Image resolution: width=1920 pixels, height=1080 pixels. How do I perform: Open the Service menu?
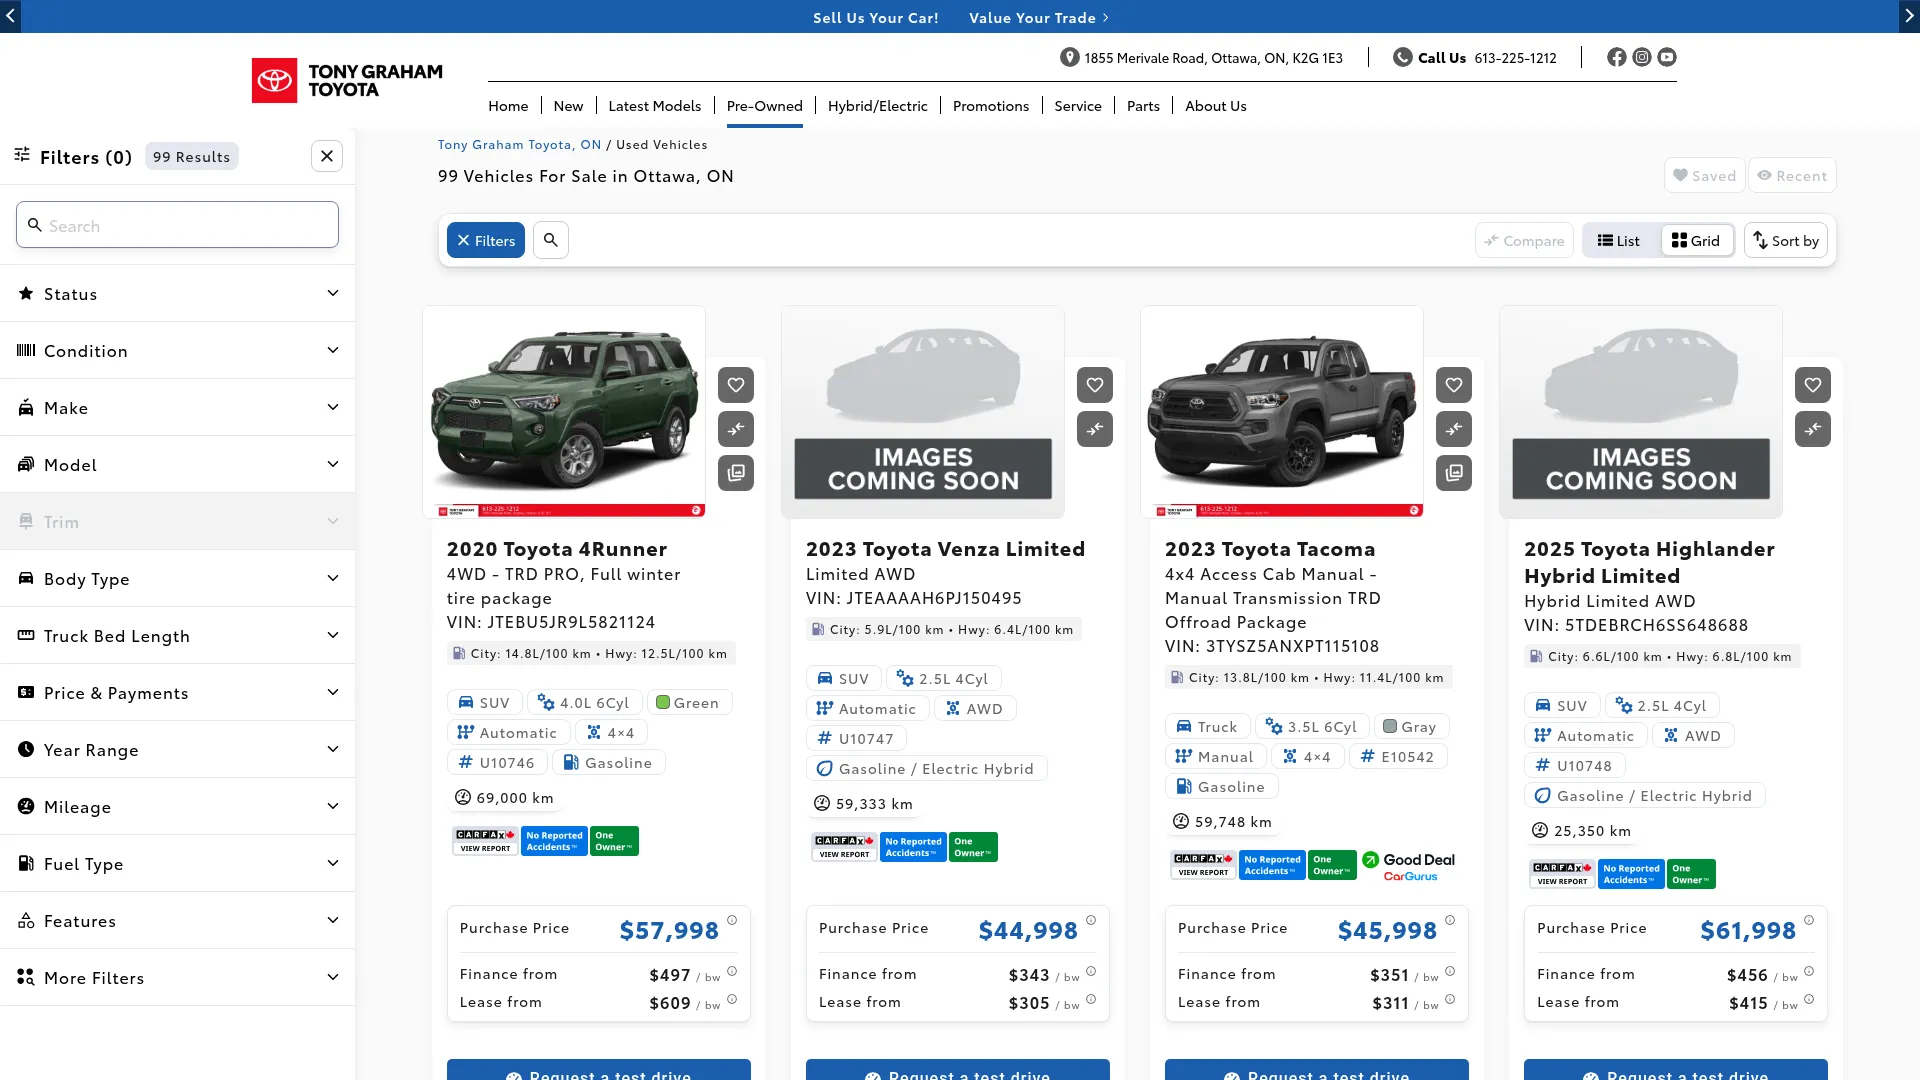coord(1078,106)
